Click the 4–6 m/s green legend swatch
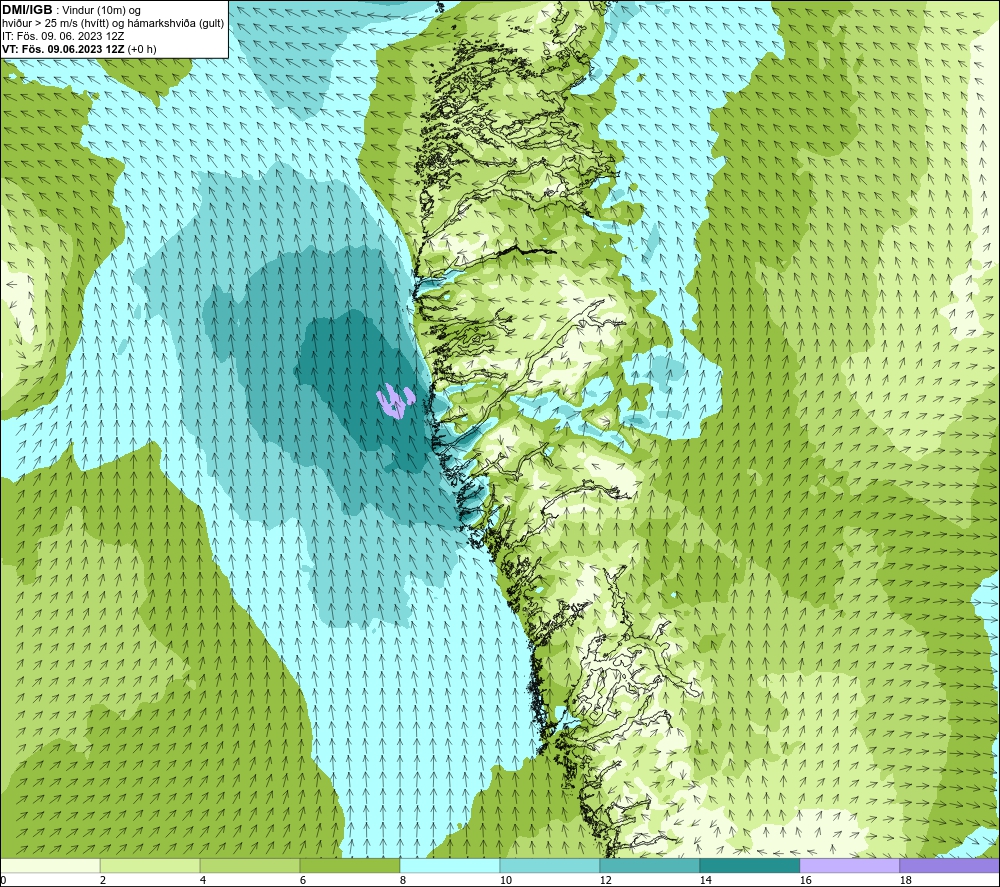The height and width of the screenshot is (887, 1000). click(x=250, y=866)
